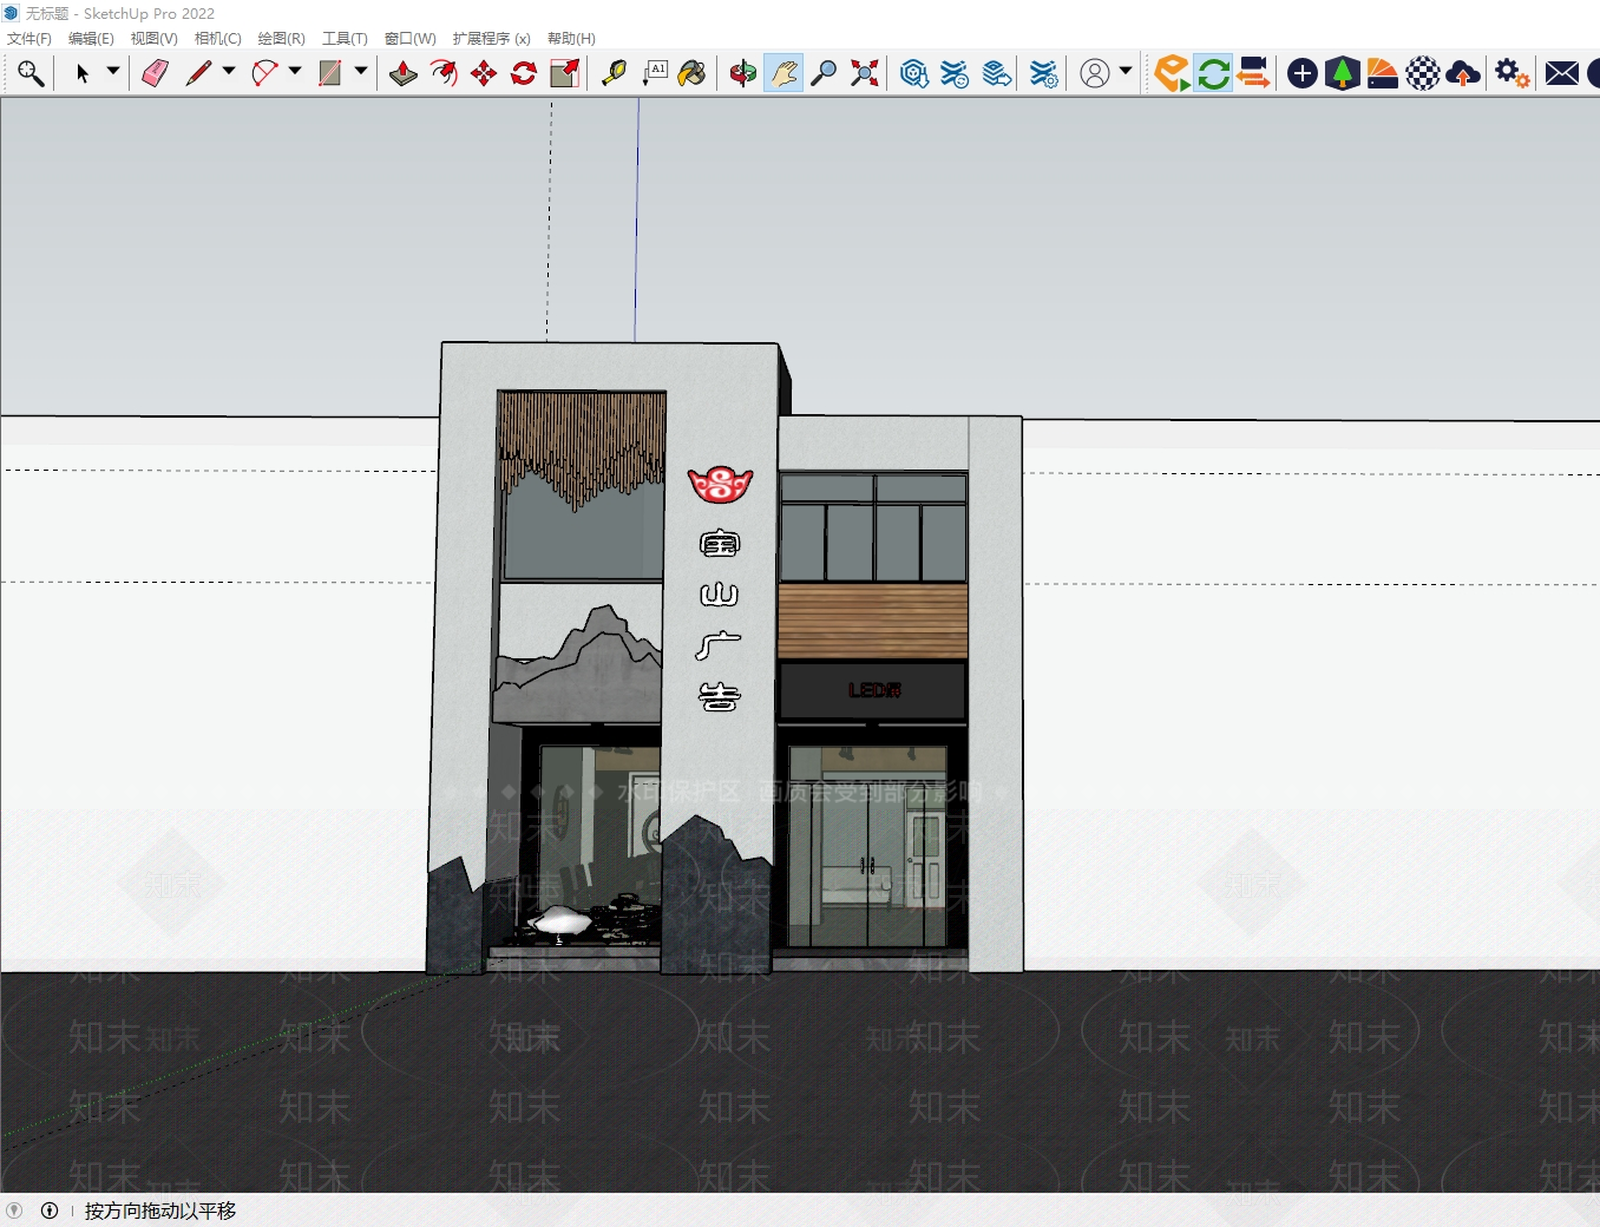Open Extension Manager icon

tap(1044, 73)
